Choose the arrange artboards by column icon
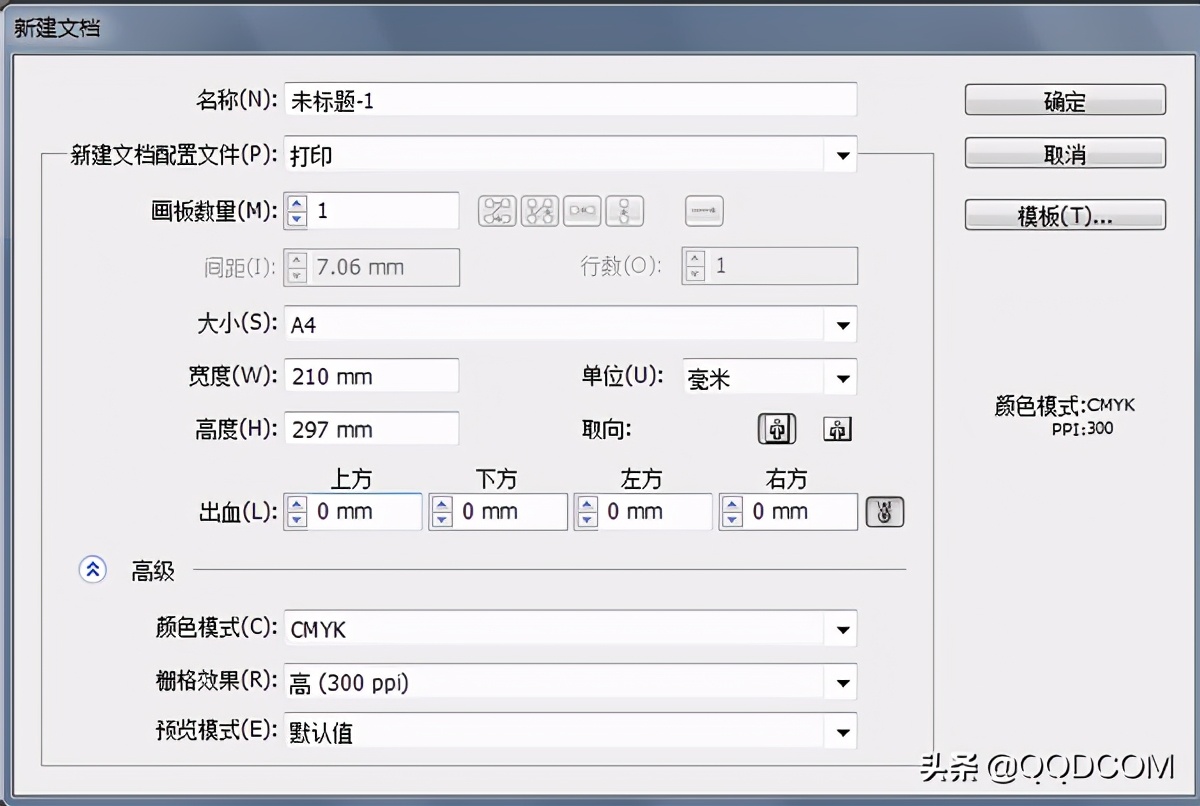 [x=623, y=211]
